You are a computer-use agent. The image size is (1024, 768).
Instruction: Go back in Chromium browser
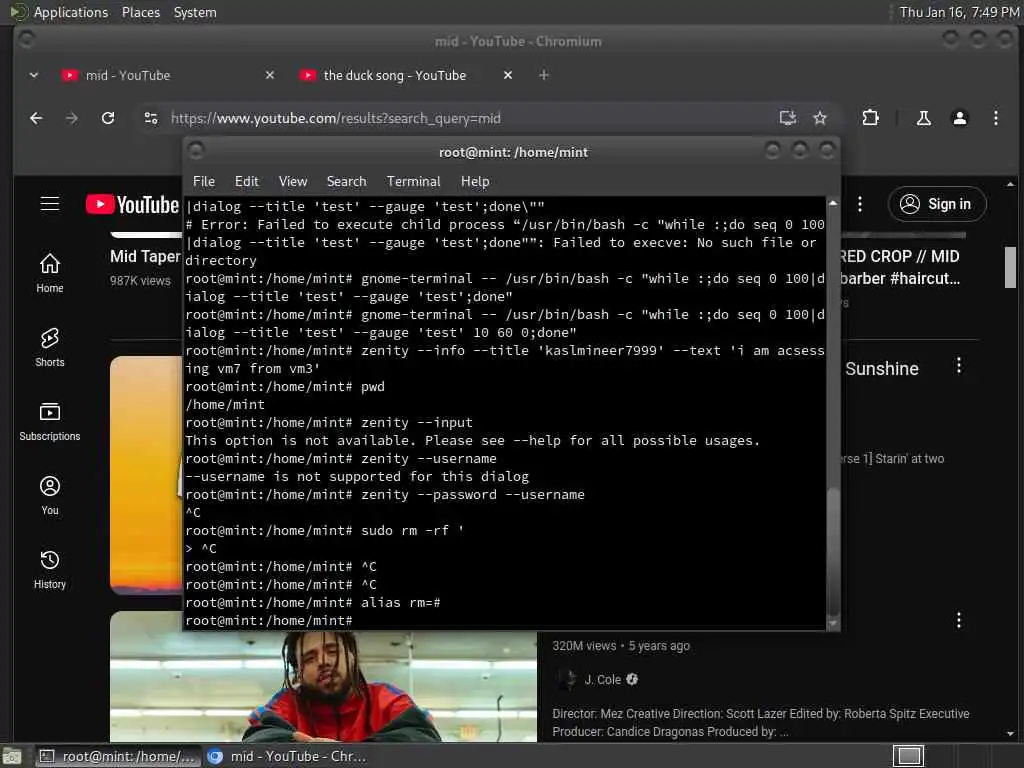coord(37,118)
